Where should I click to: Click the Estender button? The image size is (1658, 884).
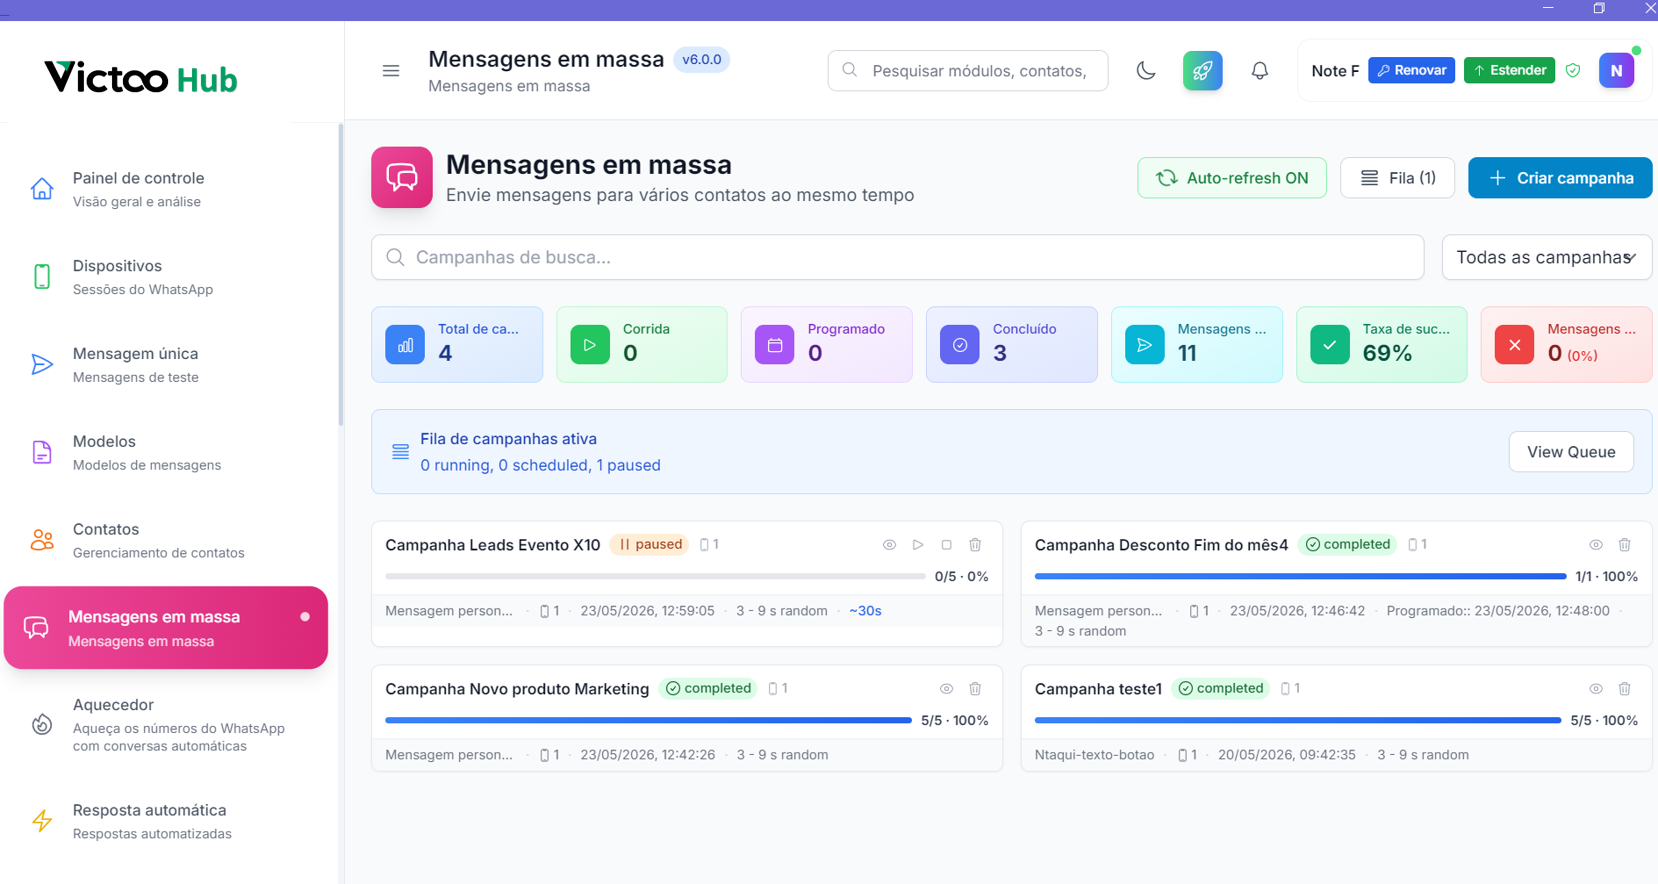1509,70
